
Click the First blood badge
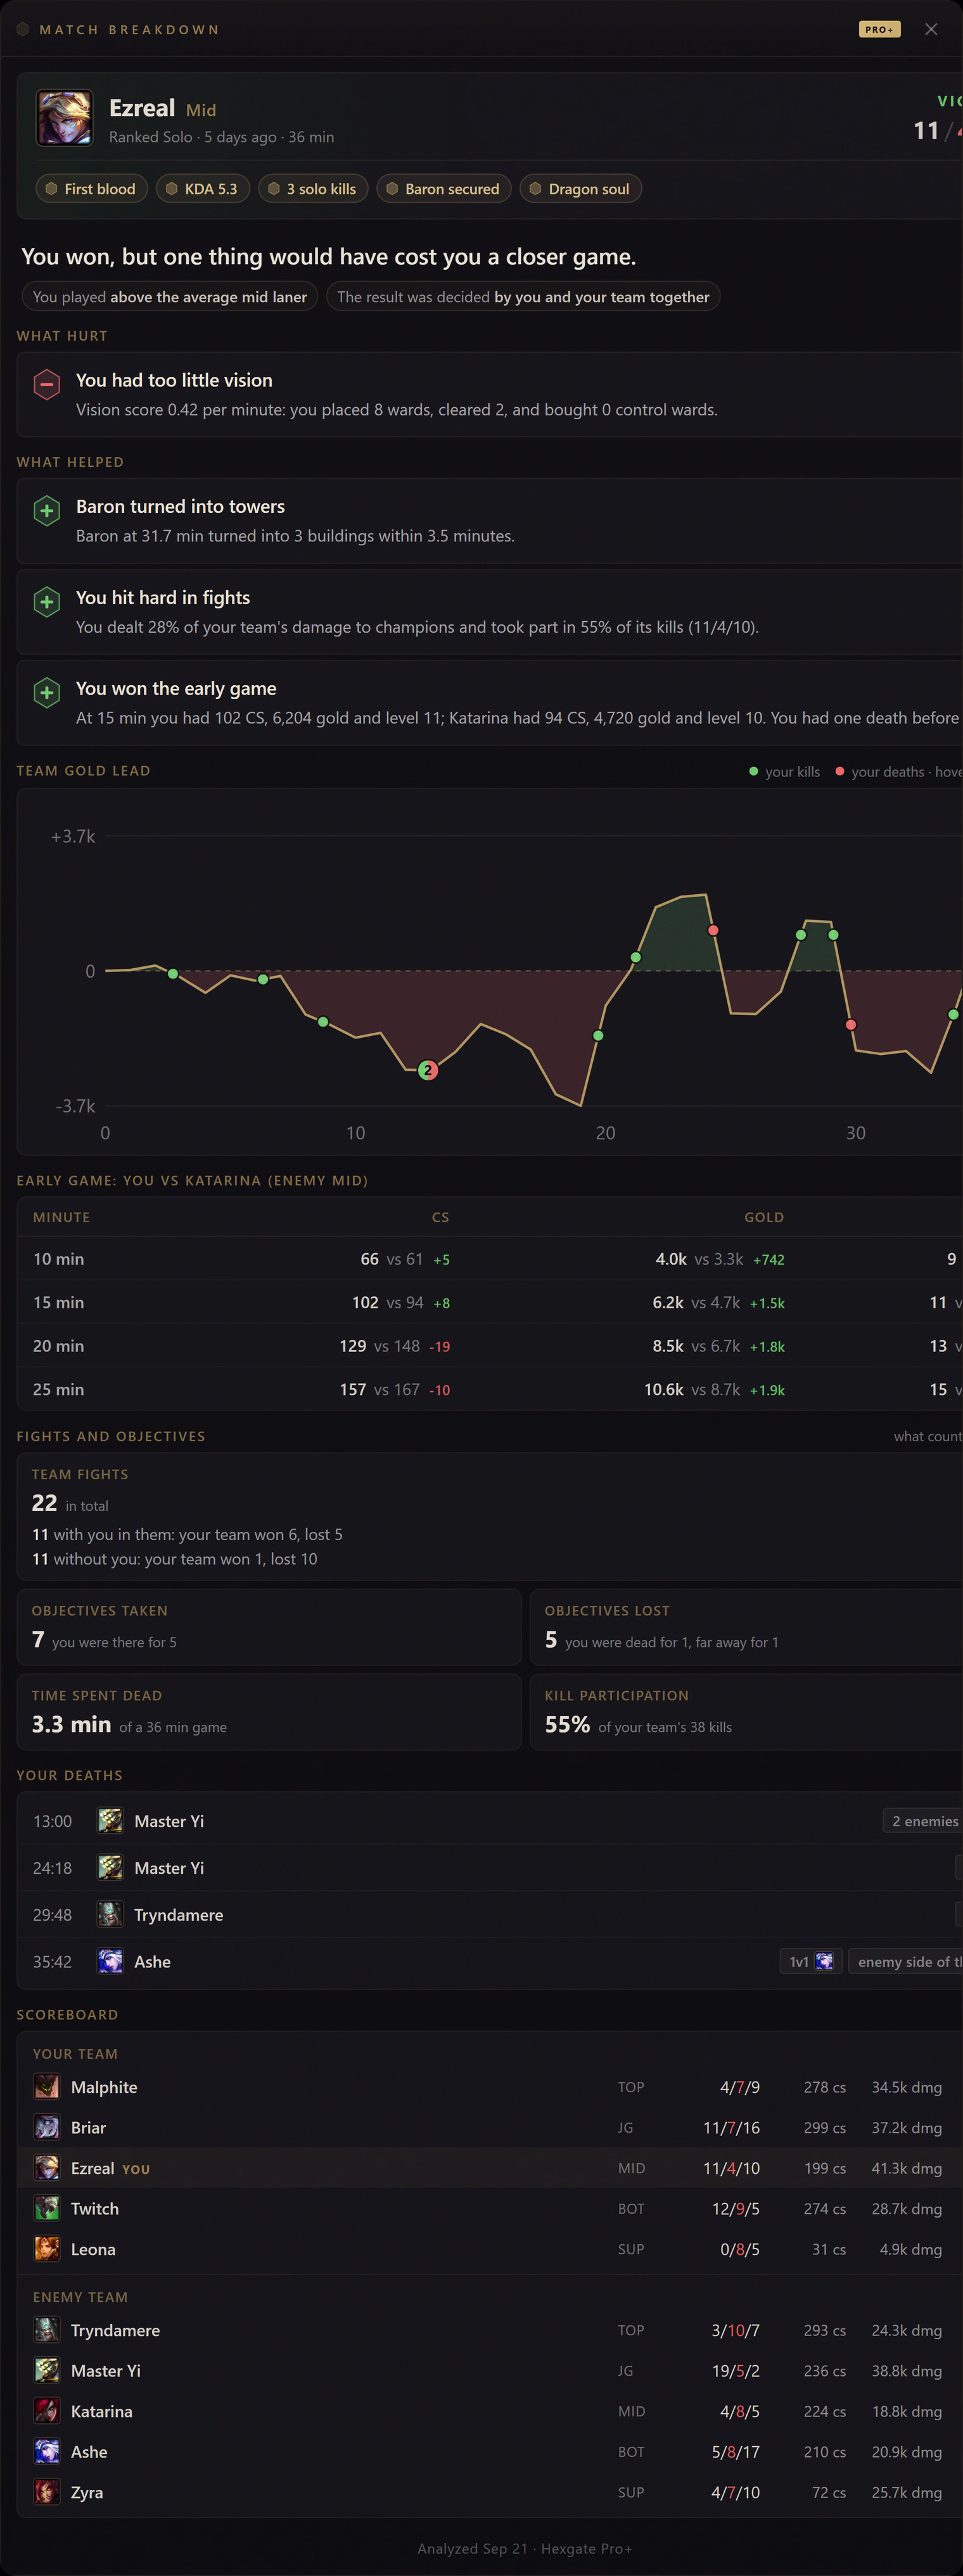point(91,189)
